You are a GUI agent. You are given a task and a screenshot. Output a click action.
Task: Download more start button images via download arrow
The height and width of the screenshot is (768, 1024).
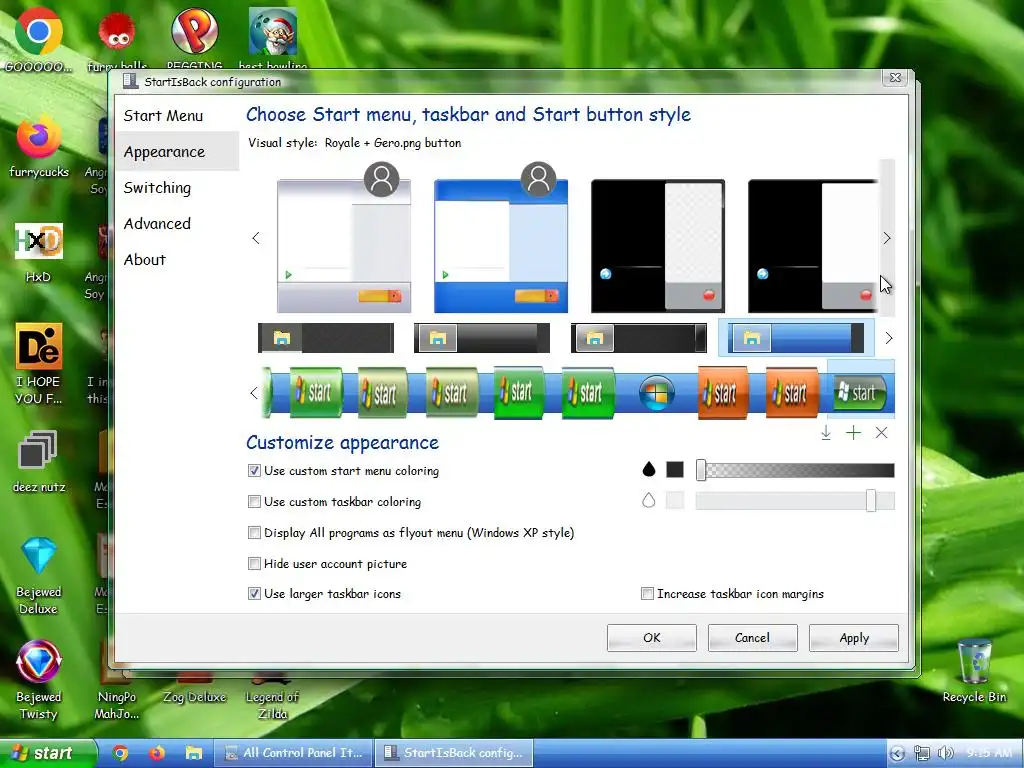825,432
